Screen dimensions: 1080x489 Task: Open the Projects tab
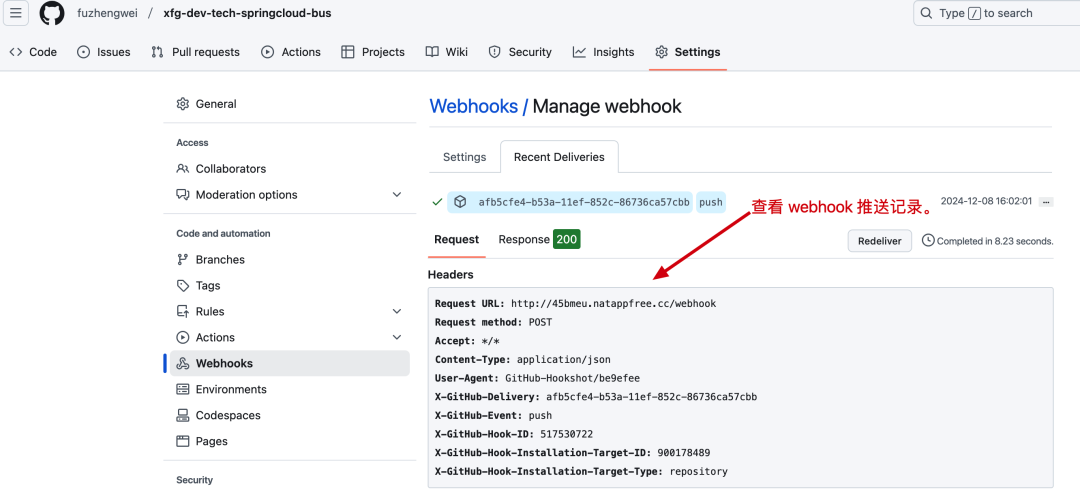pyautogui.click(x=373, y=52)
